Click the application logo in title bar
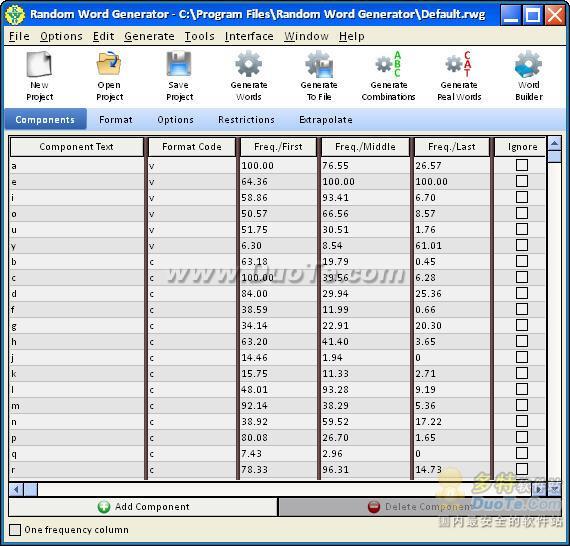570x546 pixels. click(15, 15)
